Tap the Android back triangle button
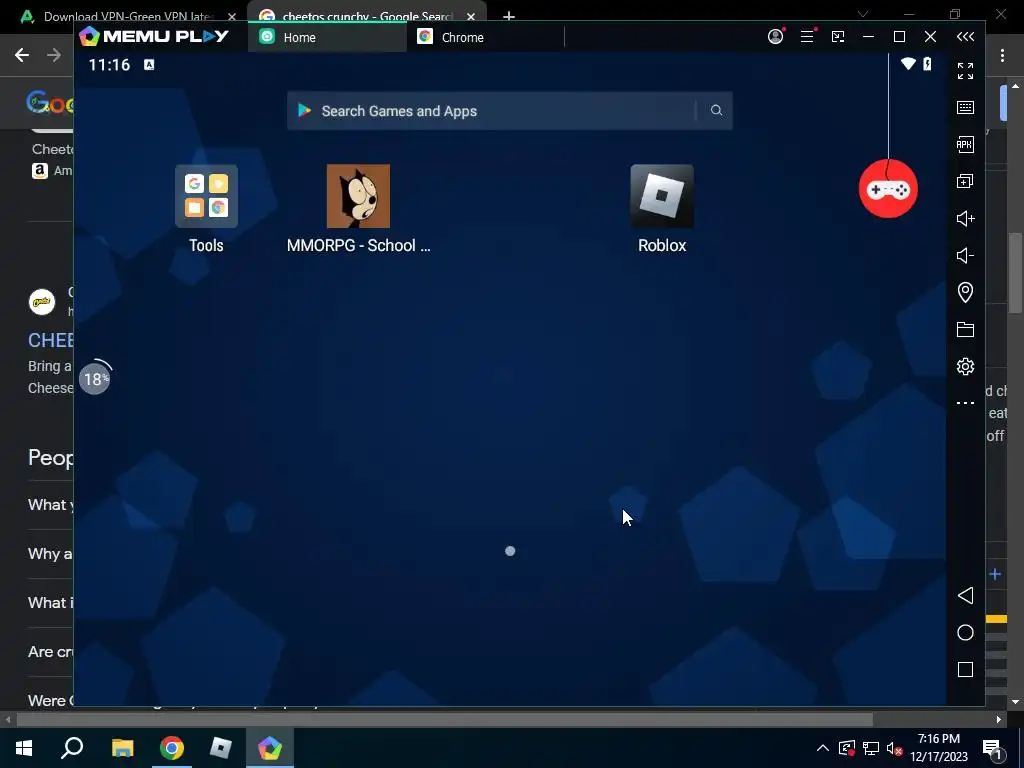 click(965, 596)
